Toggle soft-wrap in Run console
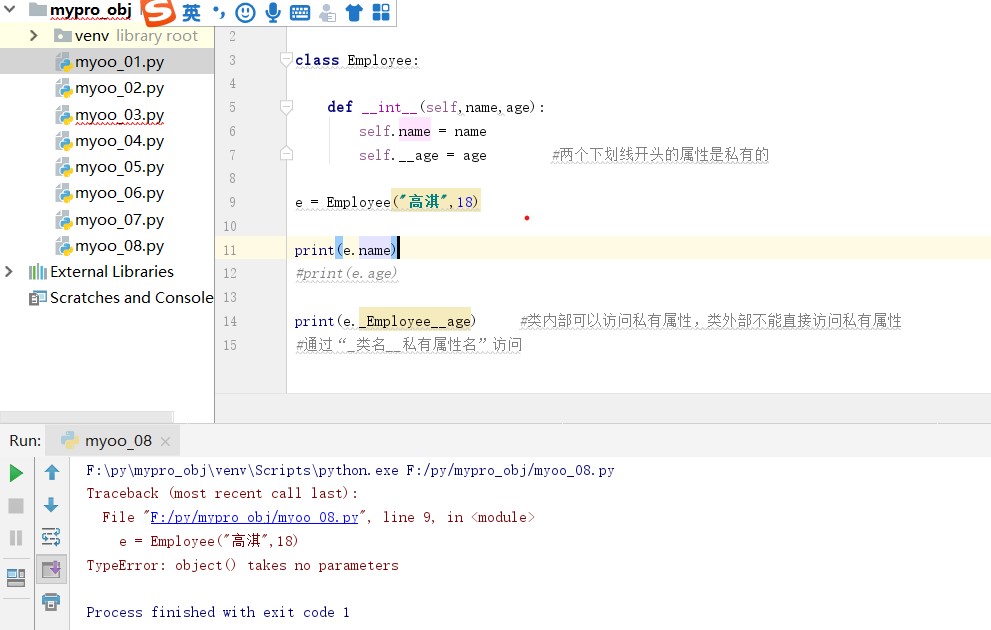Screen dimensions: 991x630 coord(51,537)
